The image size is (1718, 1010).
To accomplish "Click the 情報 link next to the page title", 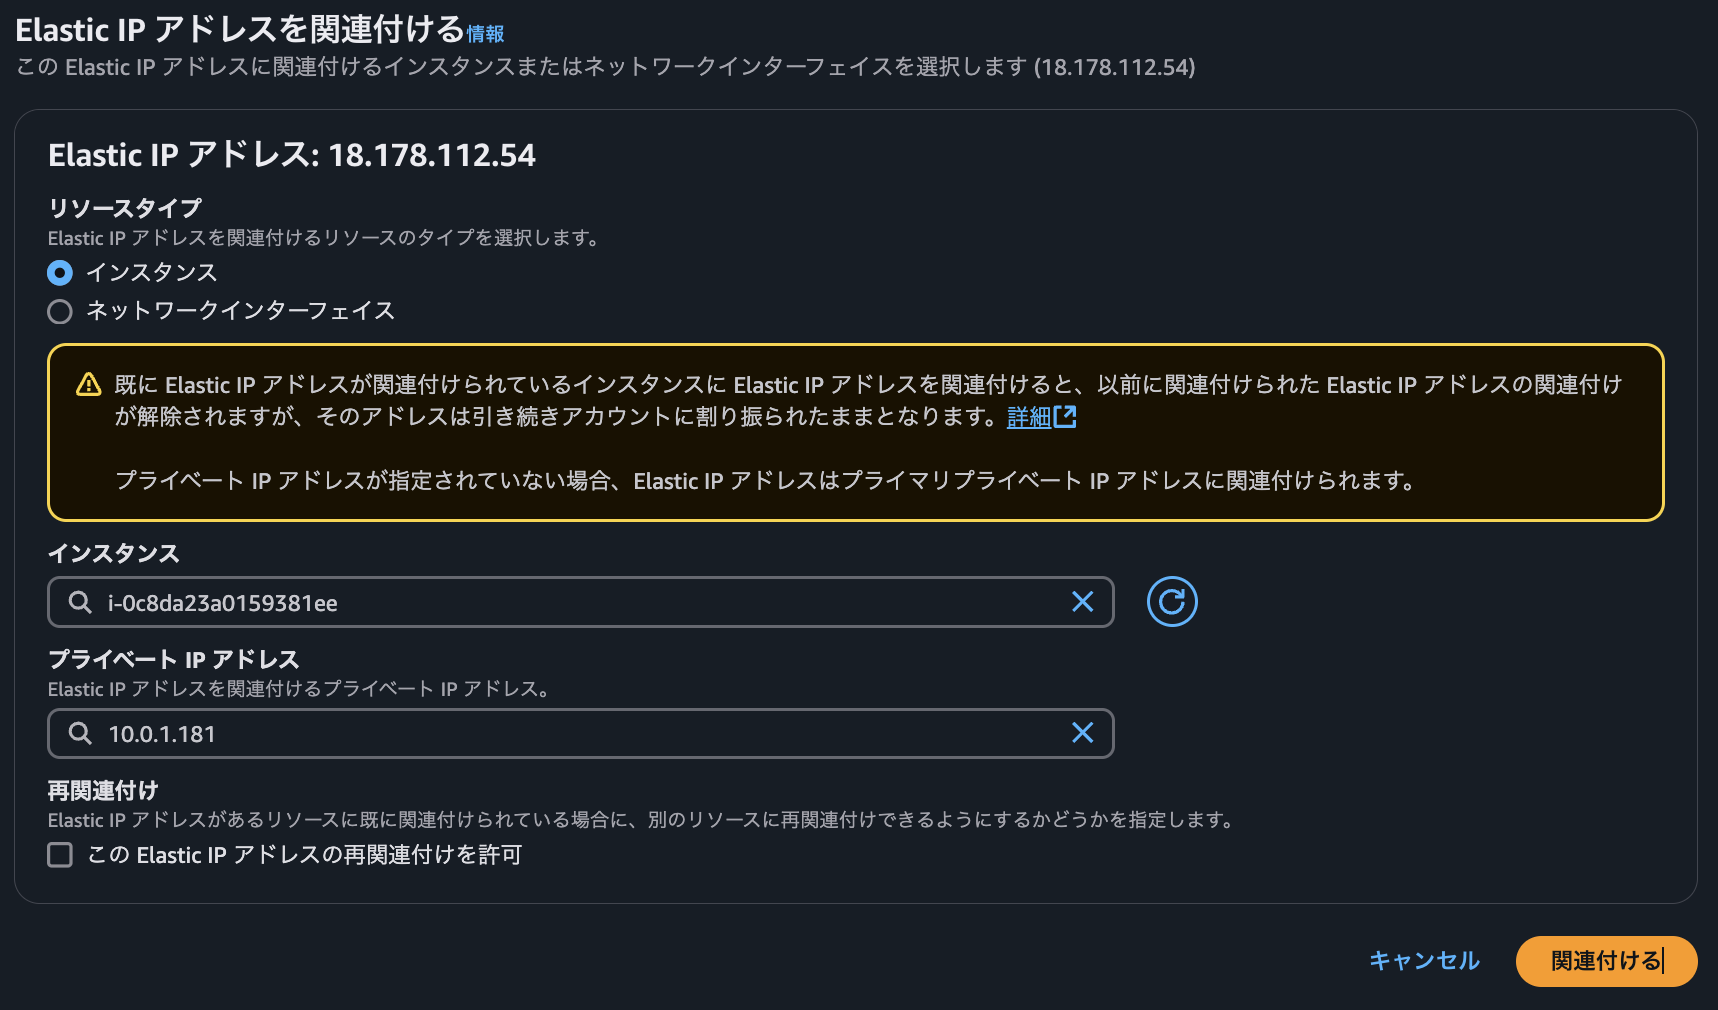I will click(484, 33).
